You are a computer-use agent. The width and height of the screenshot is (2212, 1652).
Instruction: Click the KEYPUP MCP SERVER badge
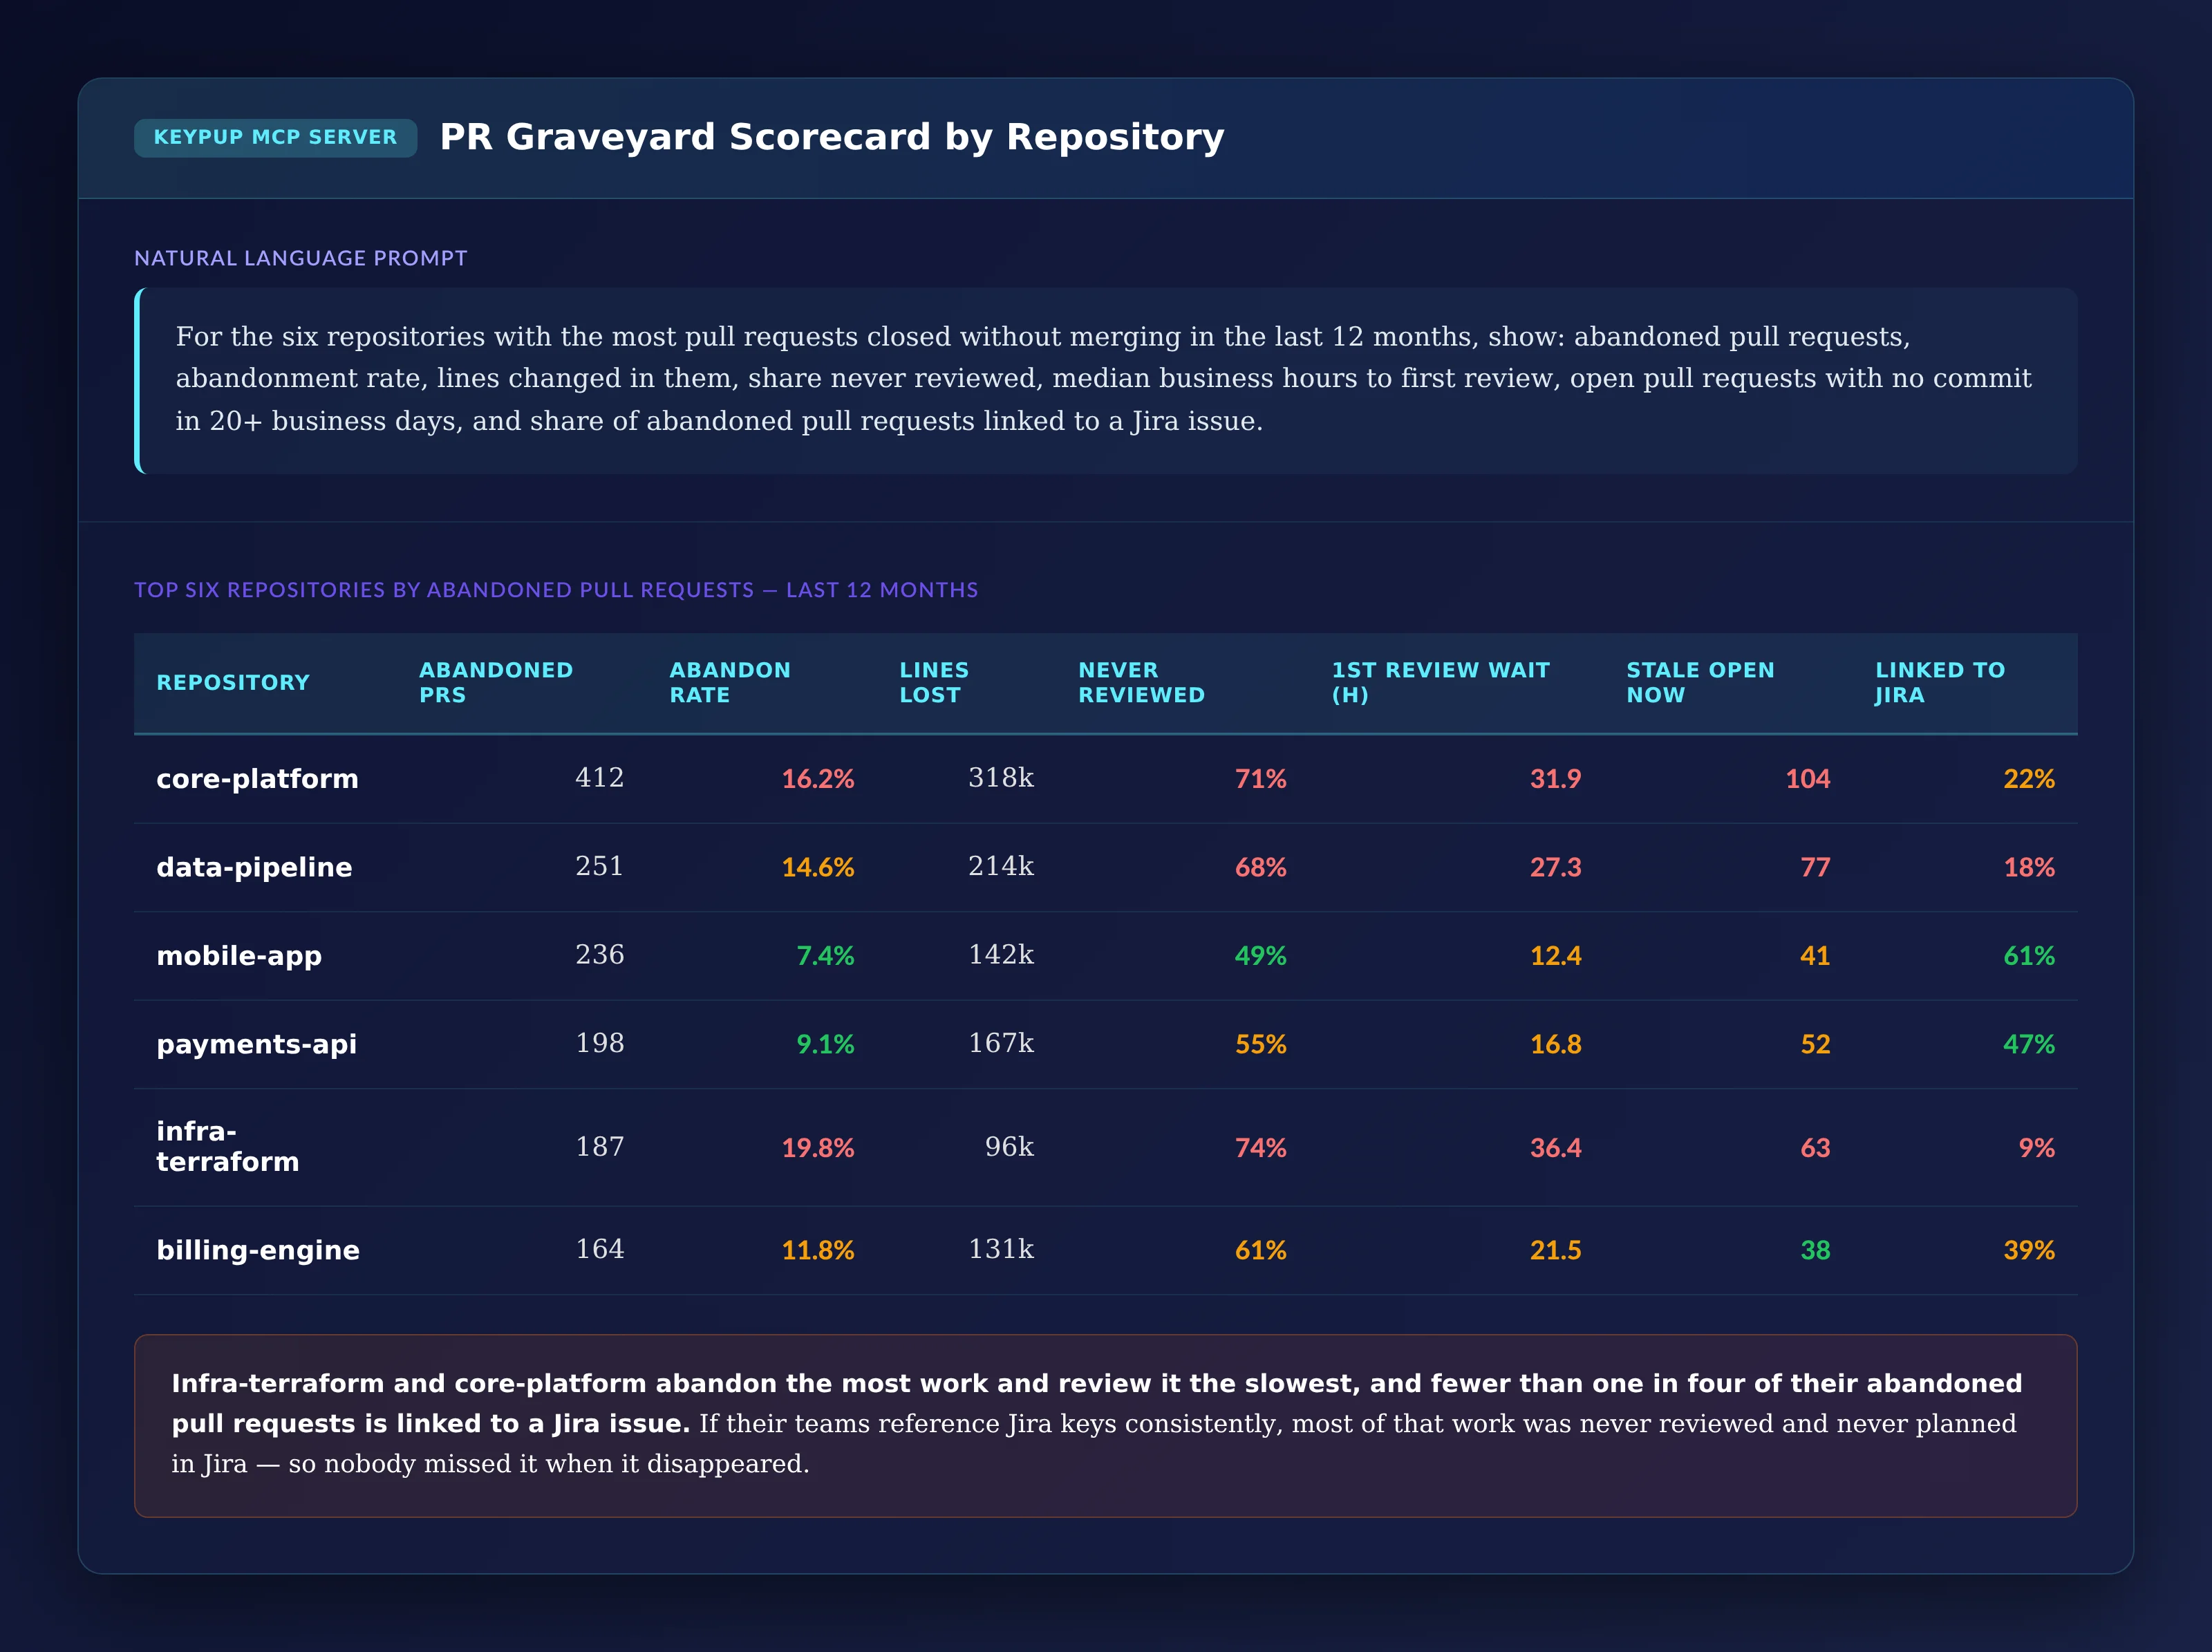click(x=275, y=137)
